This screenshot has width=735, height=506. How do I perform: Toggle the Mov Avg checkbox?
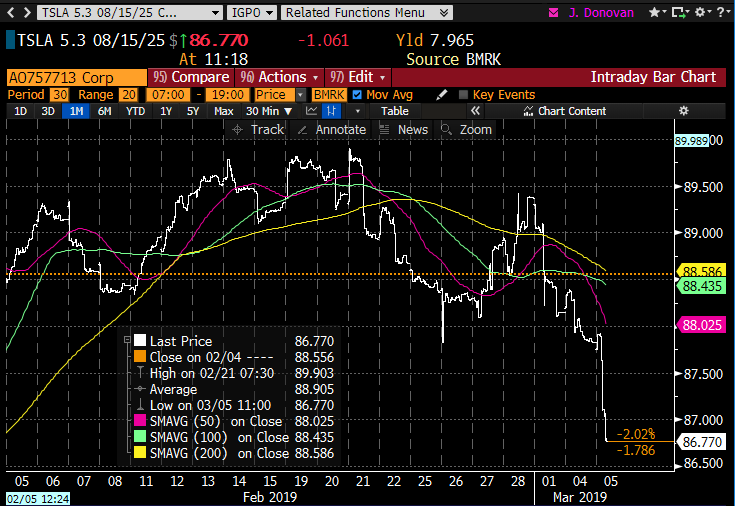click(357, 95)
